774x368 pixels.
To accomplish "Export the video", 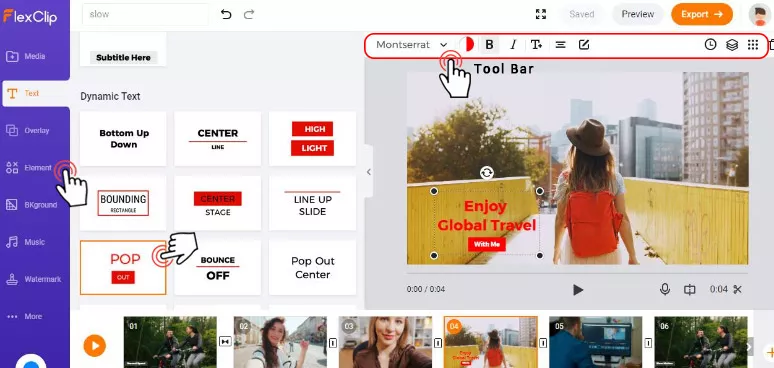I will tap(702, 14).
